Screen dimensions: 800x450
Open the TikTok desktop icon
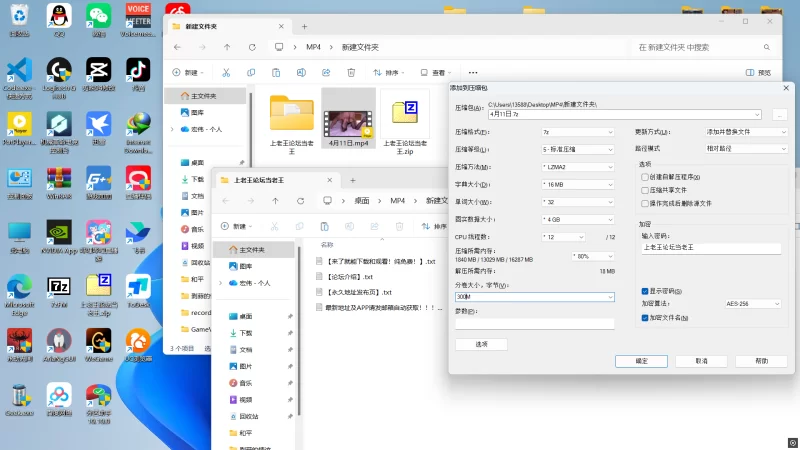point(137,72)
